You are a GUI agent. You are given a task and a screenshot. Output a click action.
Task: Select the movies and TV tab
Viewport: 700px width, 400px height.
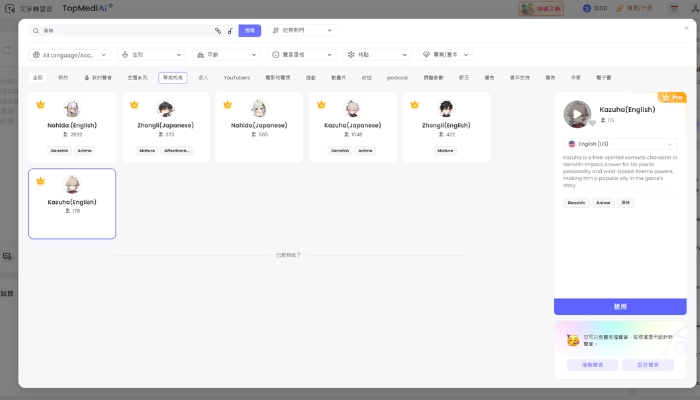tap(278, 78)
